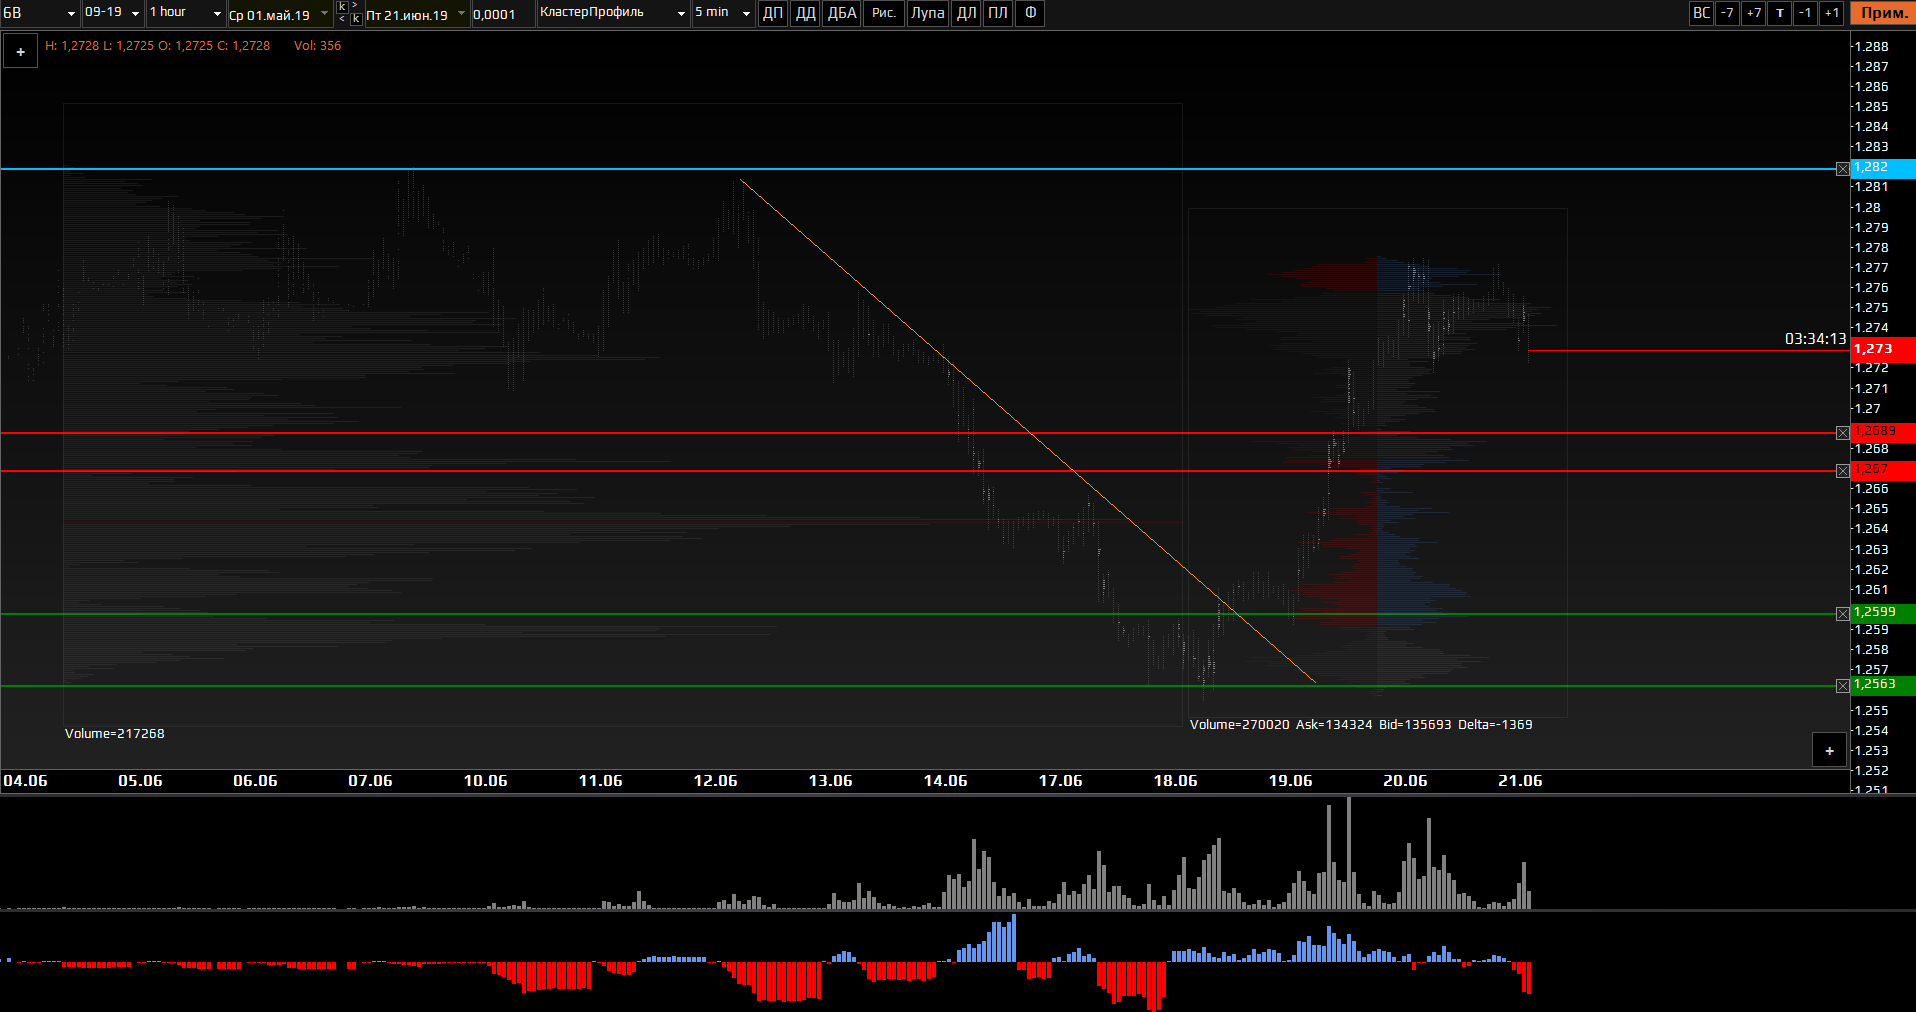This screenshot has width=1916, height=1012.
Task: Toggle the ДБА toolbar button
Action: point(842,13)
